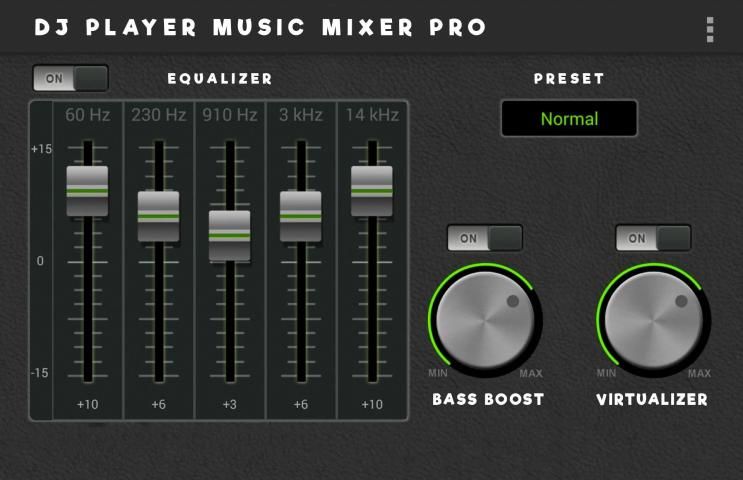Click the Virtualizer knob
This screenshot has width=743, height=480.
tap(653, 321)
